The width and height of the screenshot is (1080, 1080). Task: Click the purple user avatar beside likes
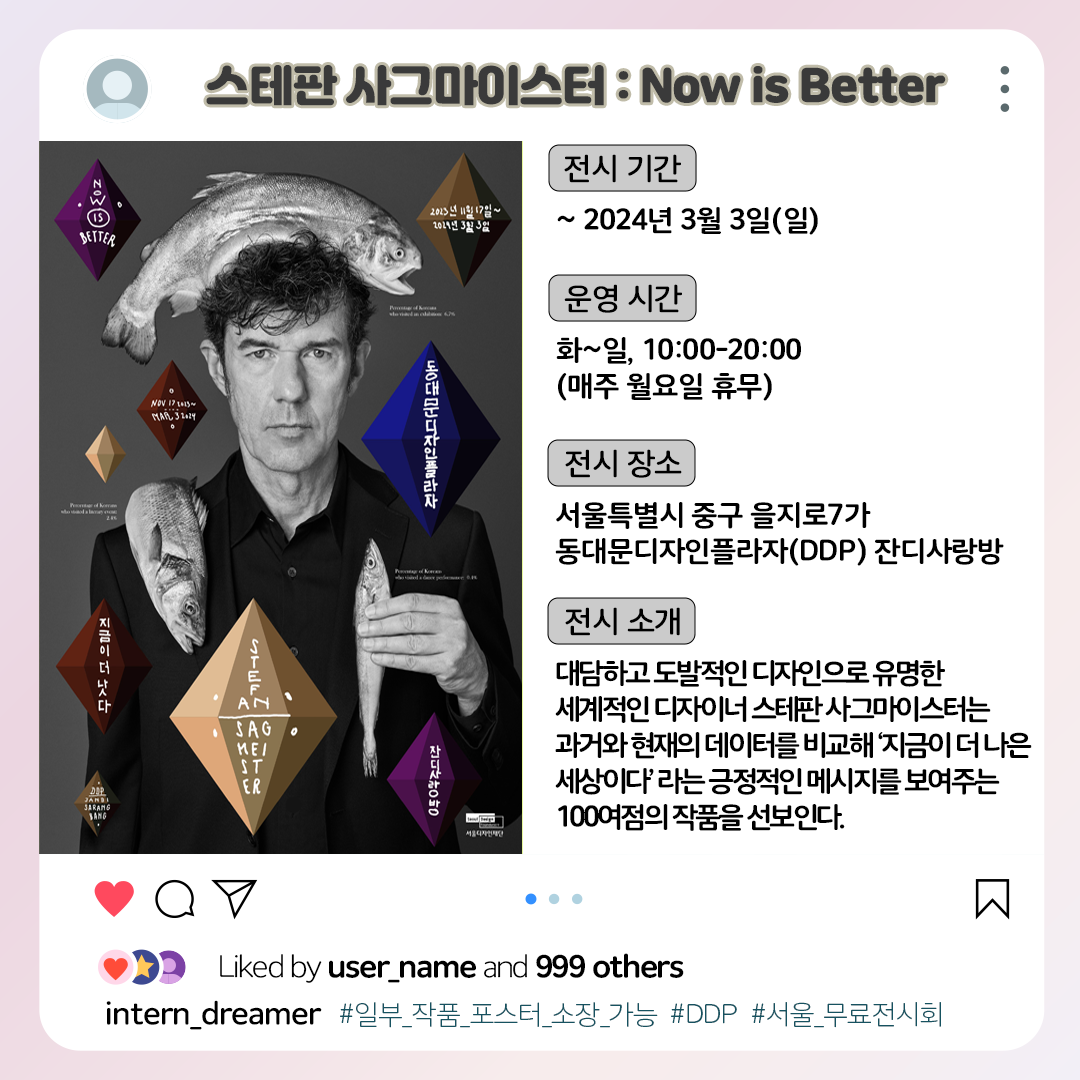click(172, 967)
